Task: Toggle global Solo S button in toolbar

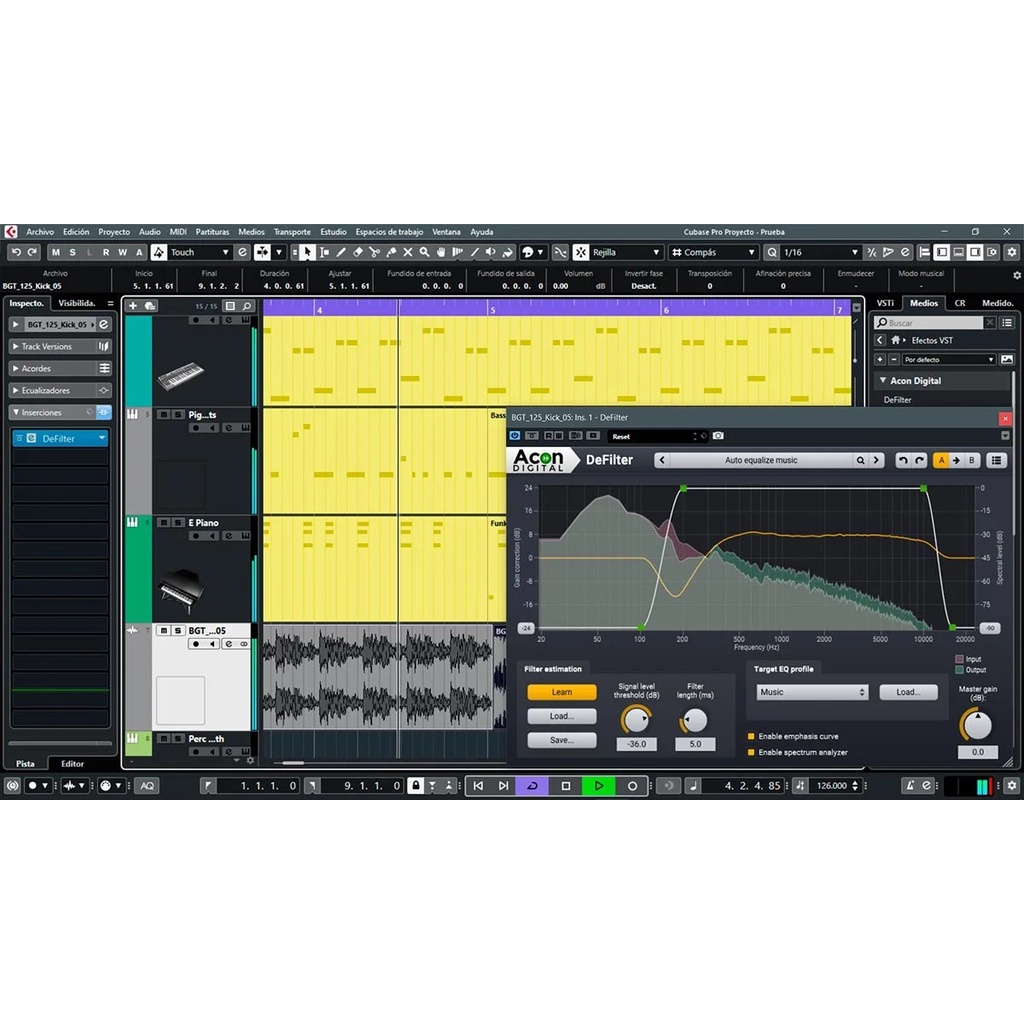Action: click(72, 252)
